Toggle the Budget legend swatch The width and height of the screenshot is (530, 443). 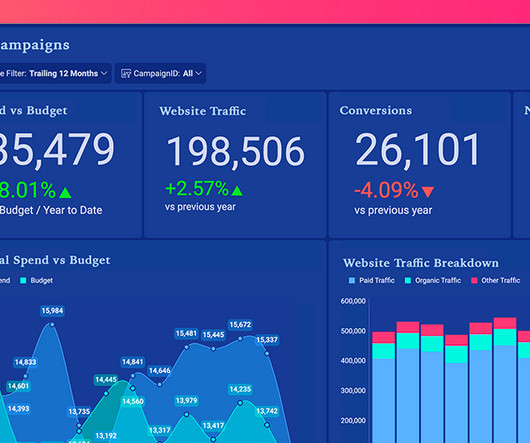pyautogui.click(x=23, y=280)
